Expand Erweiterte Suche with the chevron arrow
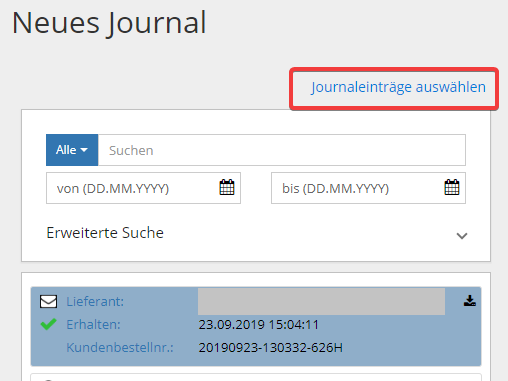Image resolution: width=508 pixels, height=381 pixels. click(462, 236)
